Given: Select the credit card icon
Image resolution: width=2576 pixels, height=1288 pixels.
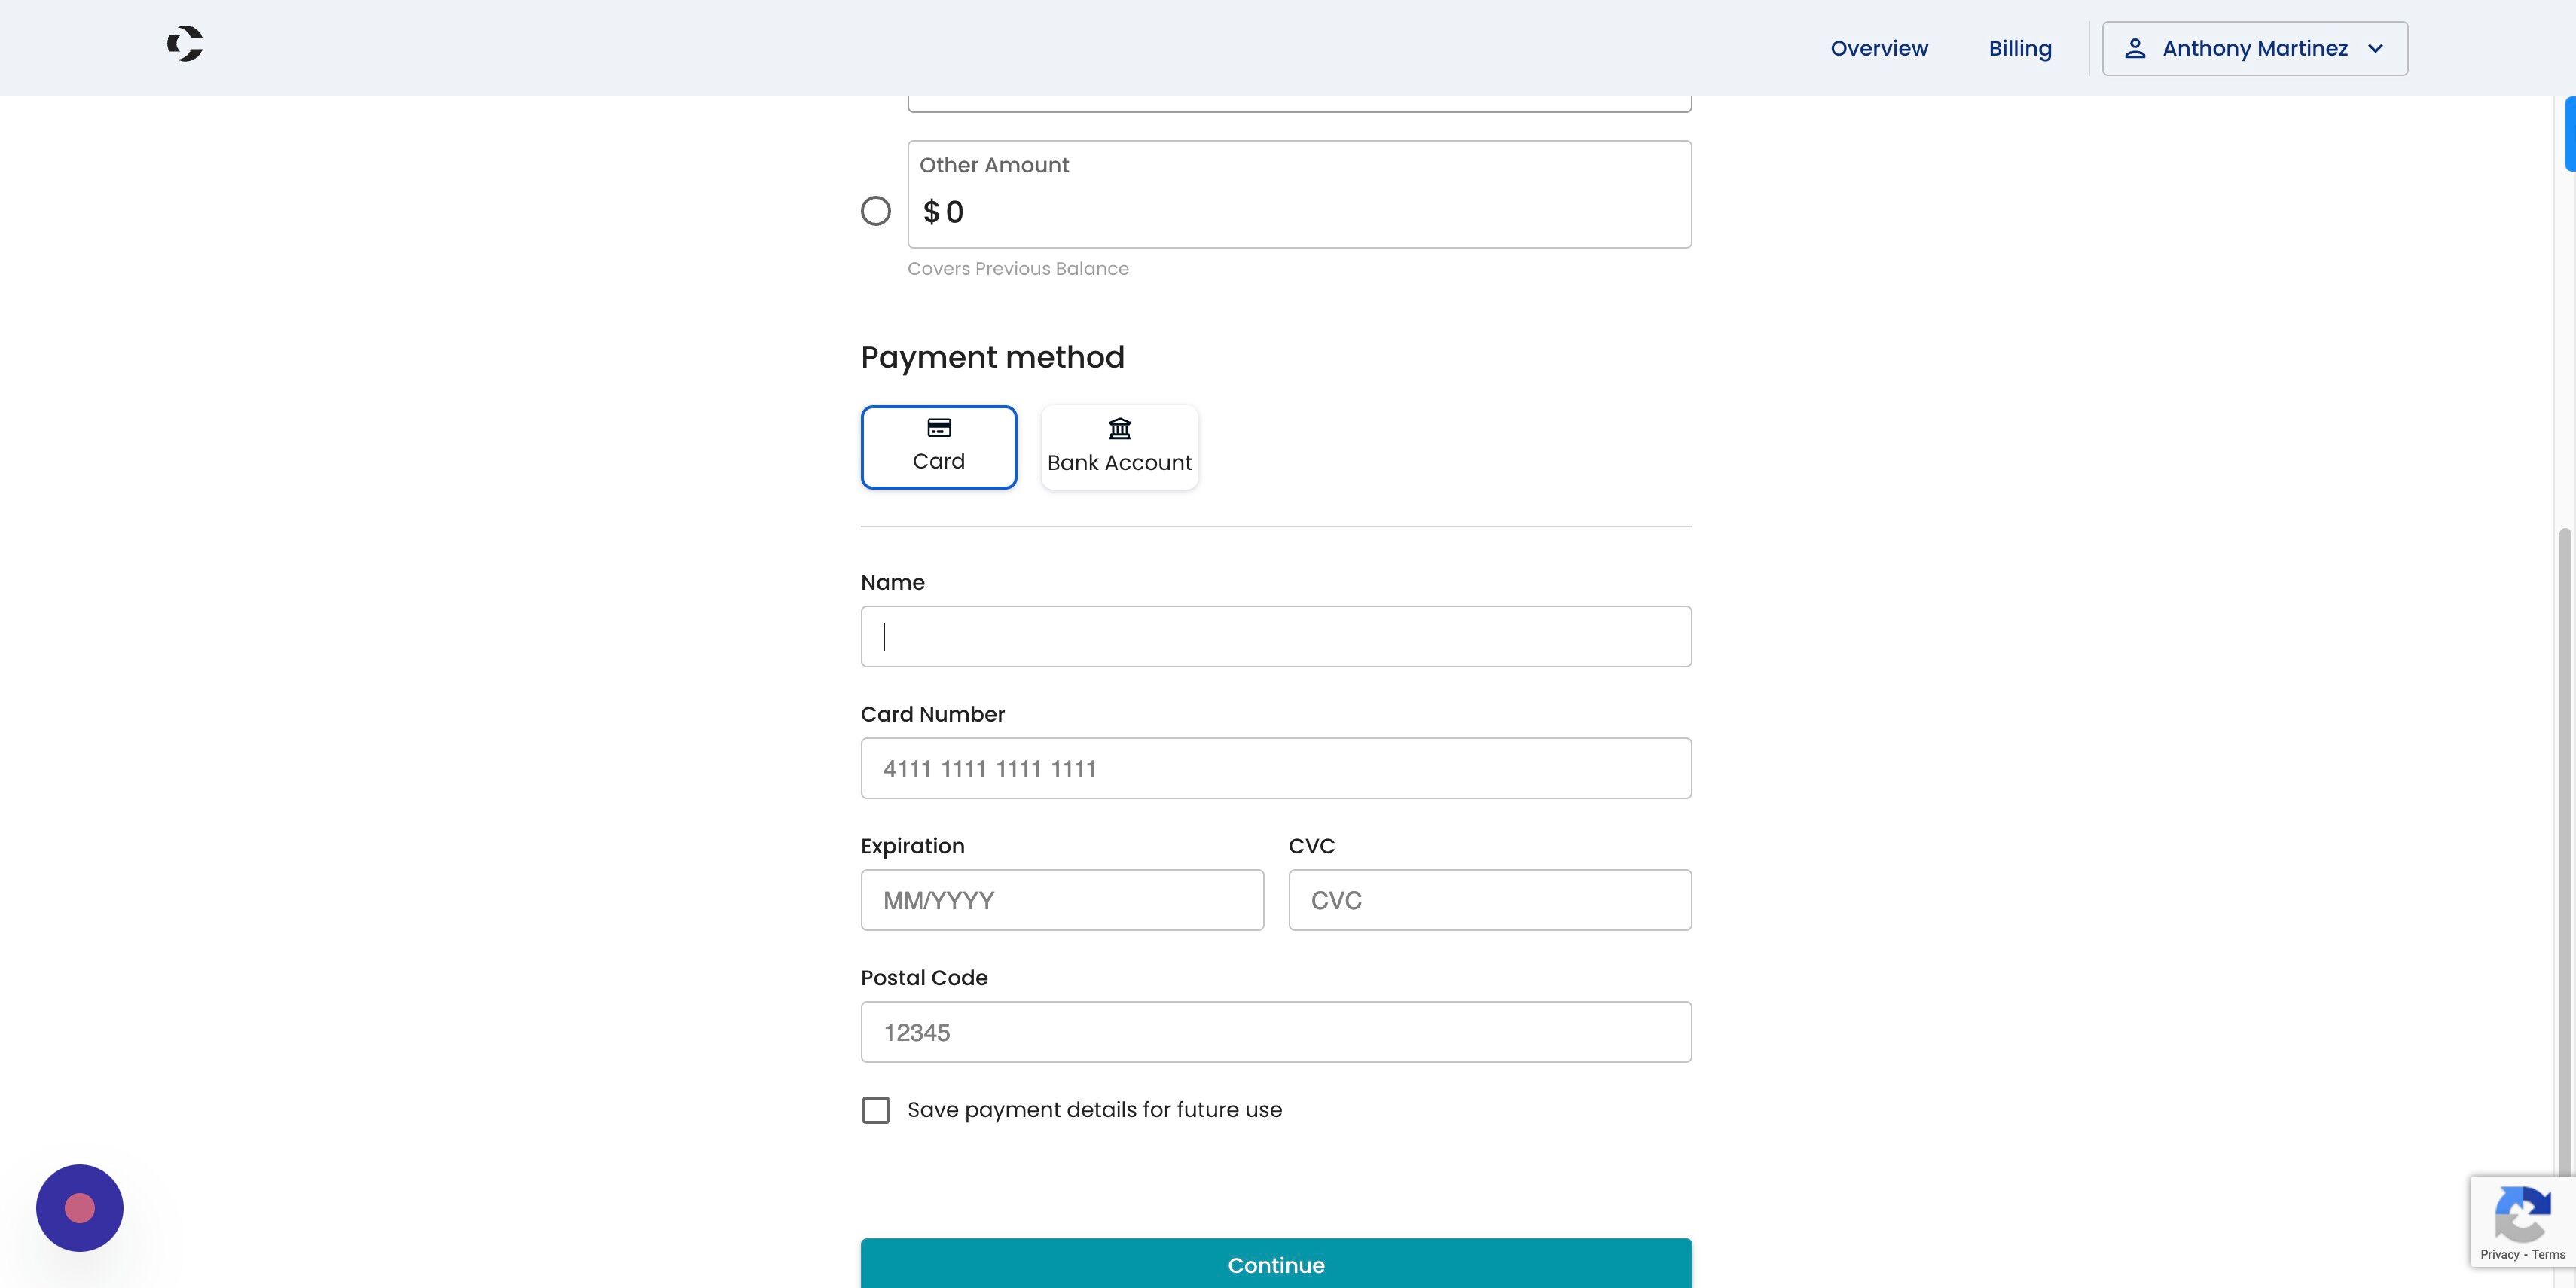Looking at the screenshot, I should coord(939,428).
